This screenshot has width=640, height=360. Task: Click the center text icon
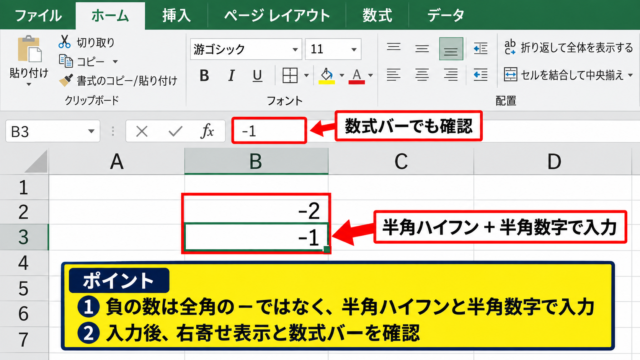422,75
